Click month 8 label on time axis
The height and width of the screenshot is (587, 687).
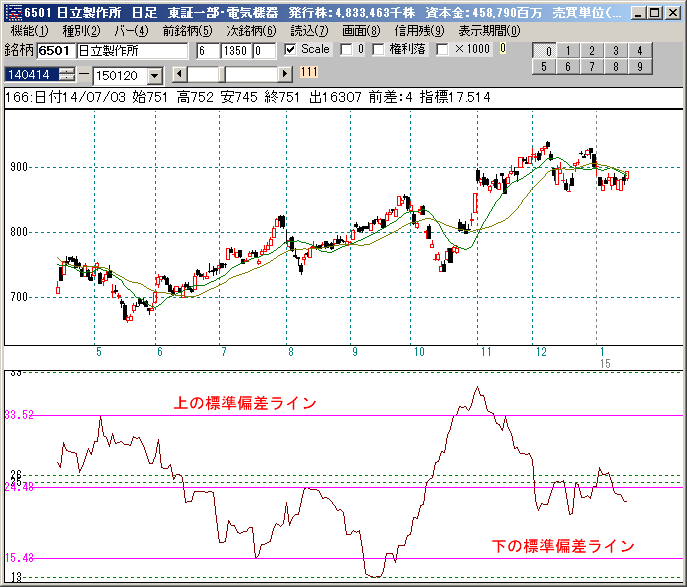pyautogui.click(x=290, y=352)
